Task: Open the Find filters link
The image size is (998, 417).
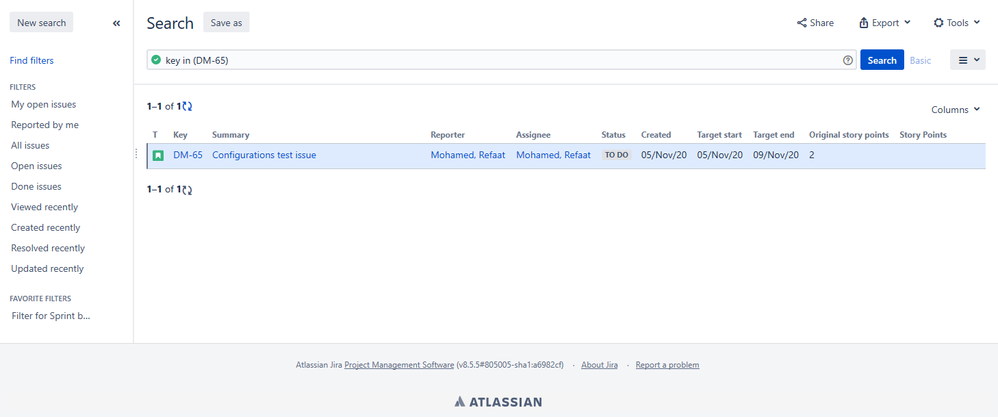Action: [x=32, y=60]
